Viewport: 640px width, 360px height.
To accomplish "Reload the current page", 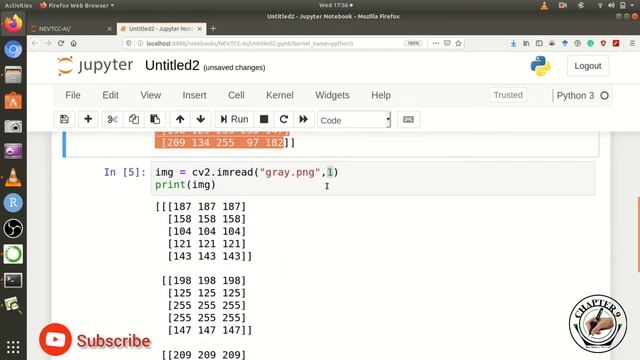I will pos(61,43).
